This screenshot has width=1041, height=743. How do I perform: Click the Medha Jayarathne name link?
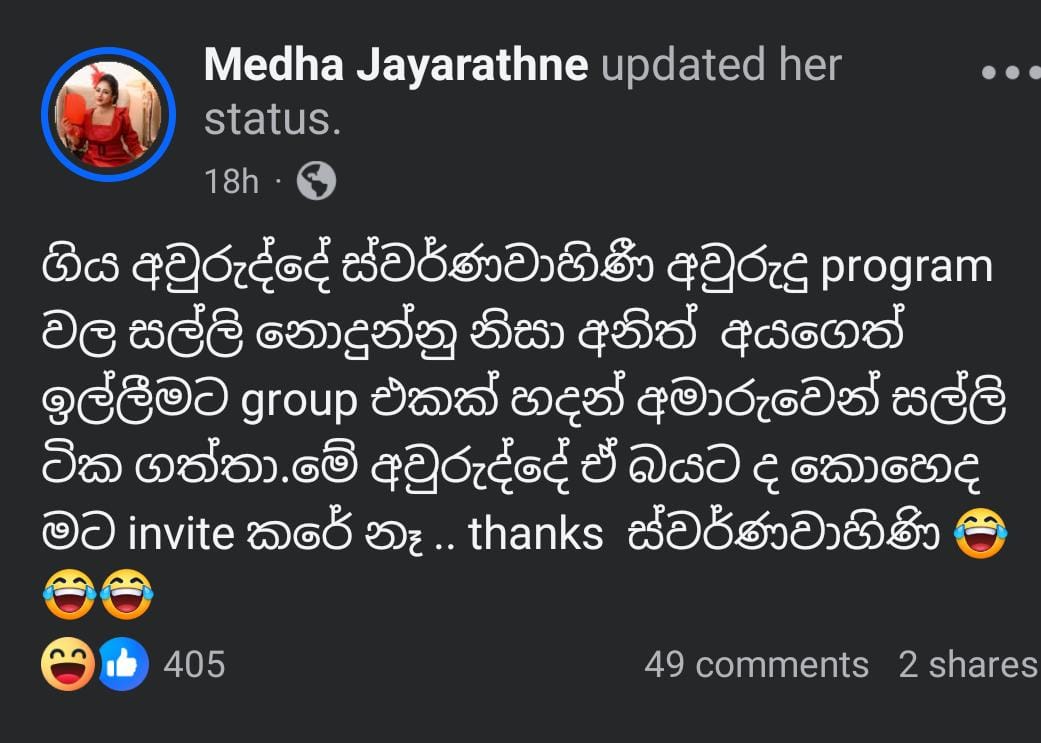pyautogui.click(x=396, y=66)
